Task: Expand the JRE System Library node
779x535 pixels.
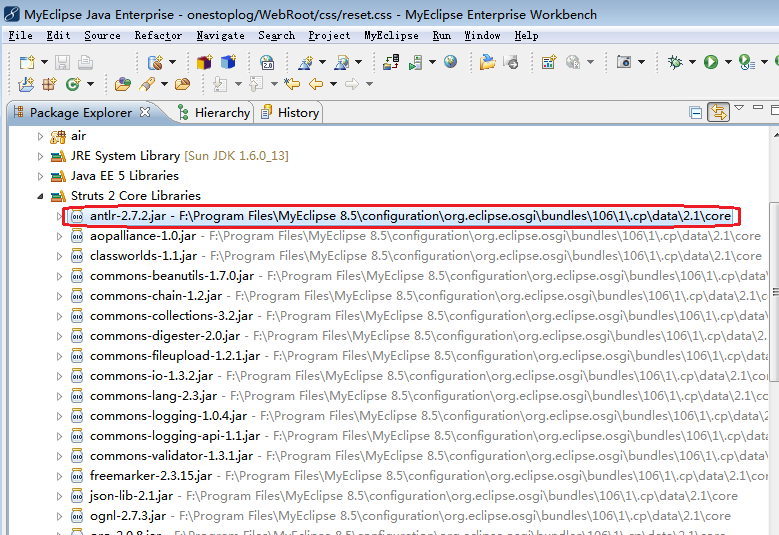Action: (40, 156)
